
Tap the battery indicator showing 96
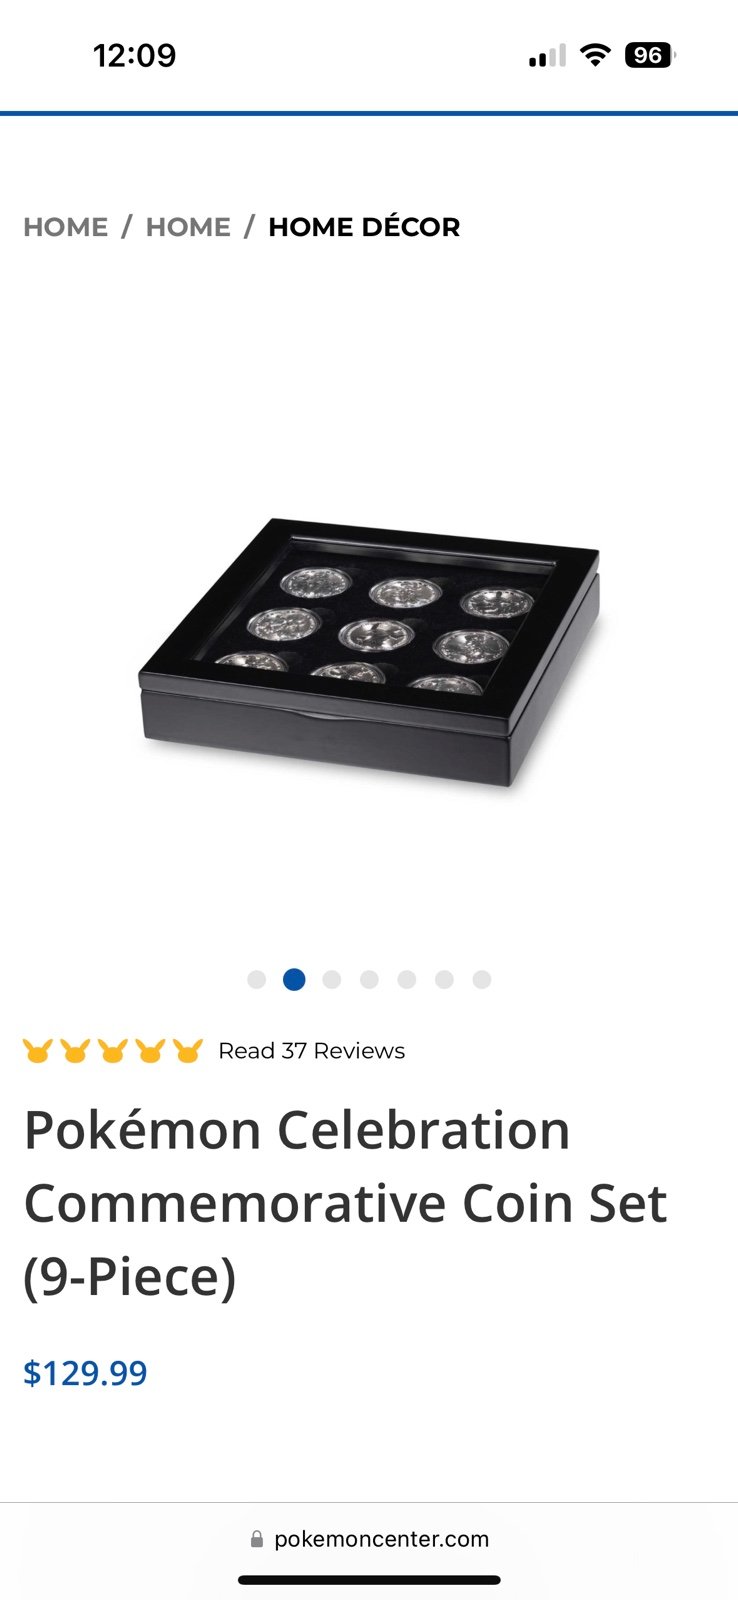[650, 55]
